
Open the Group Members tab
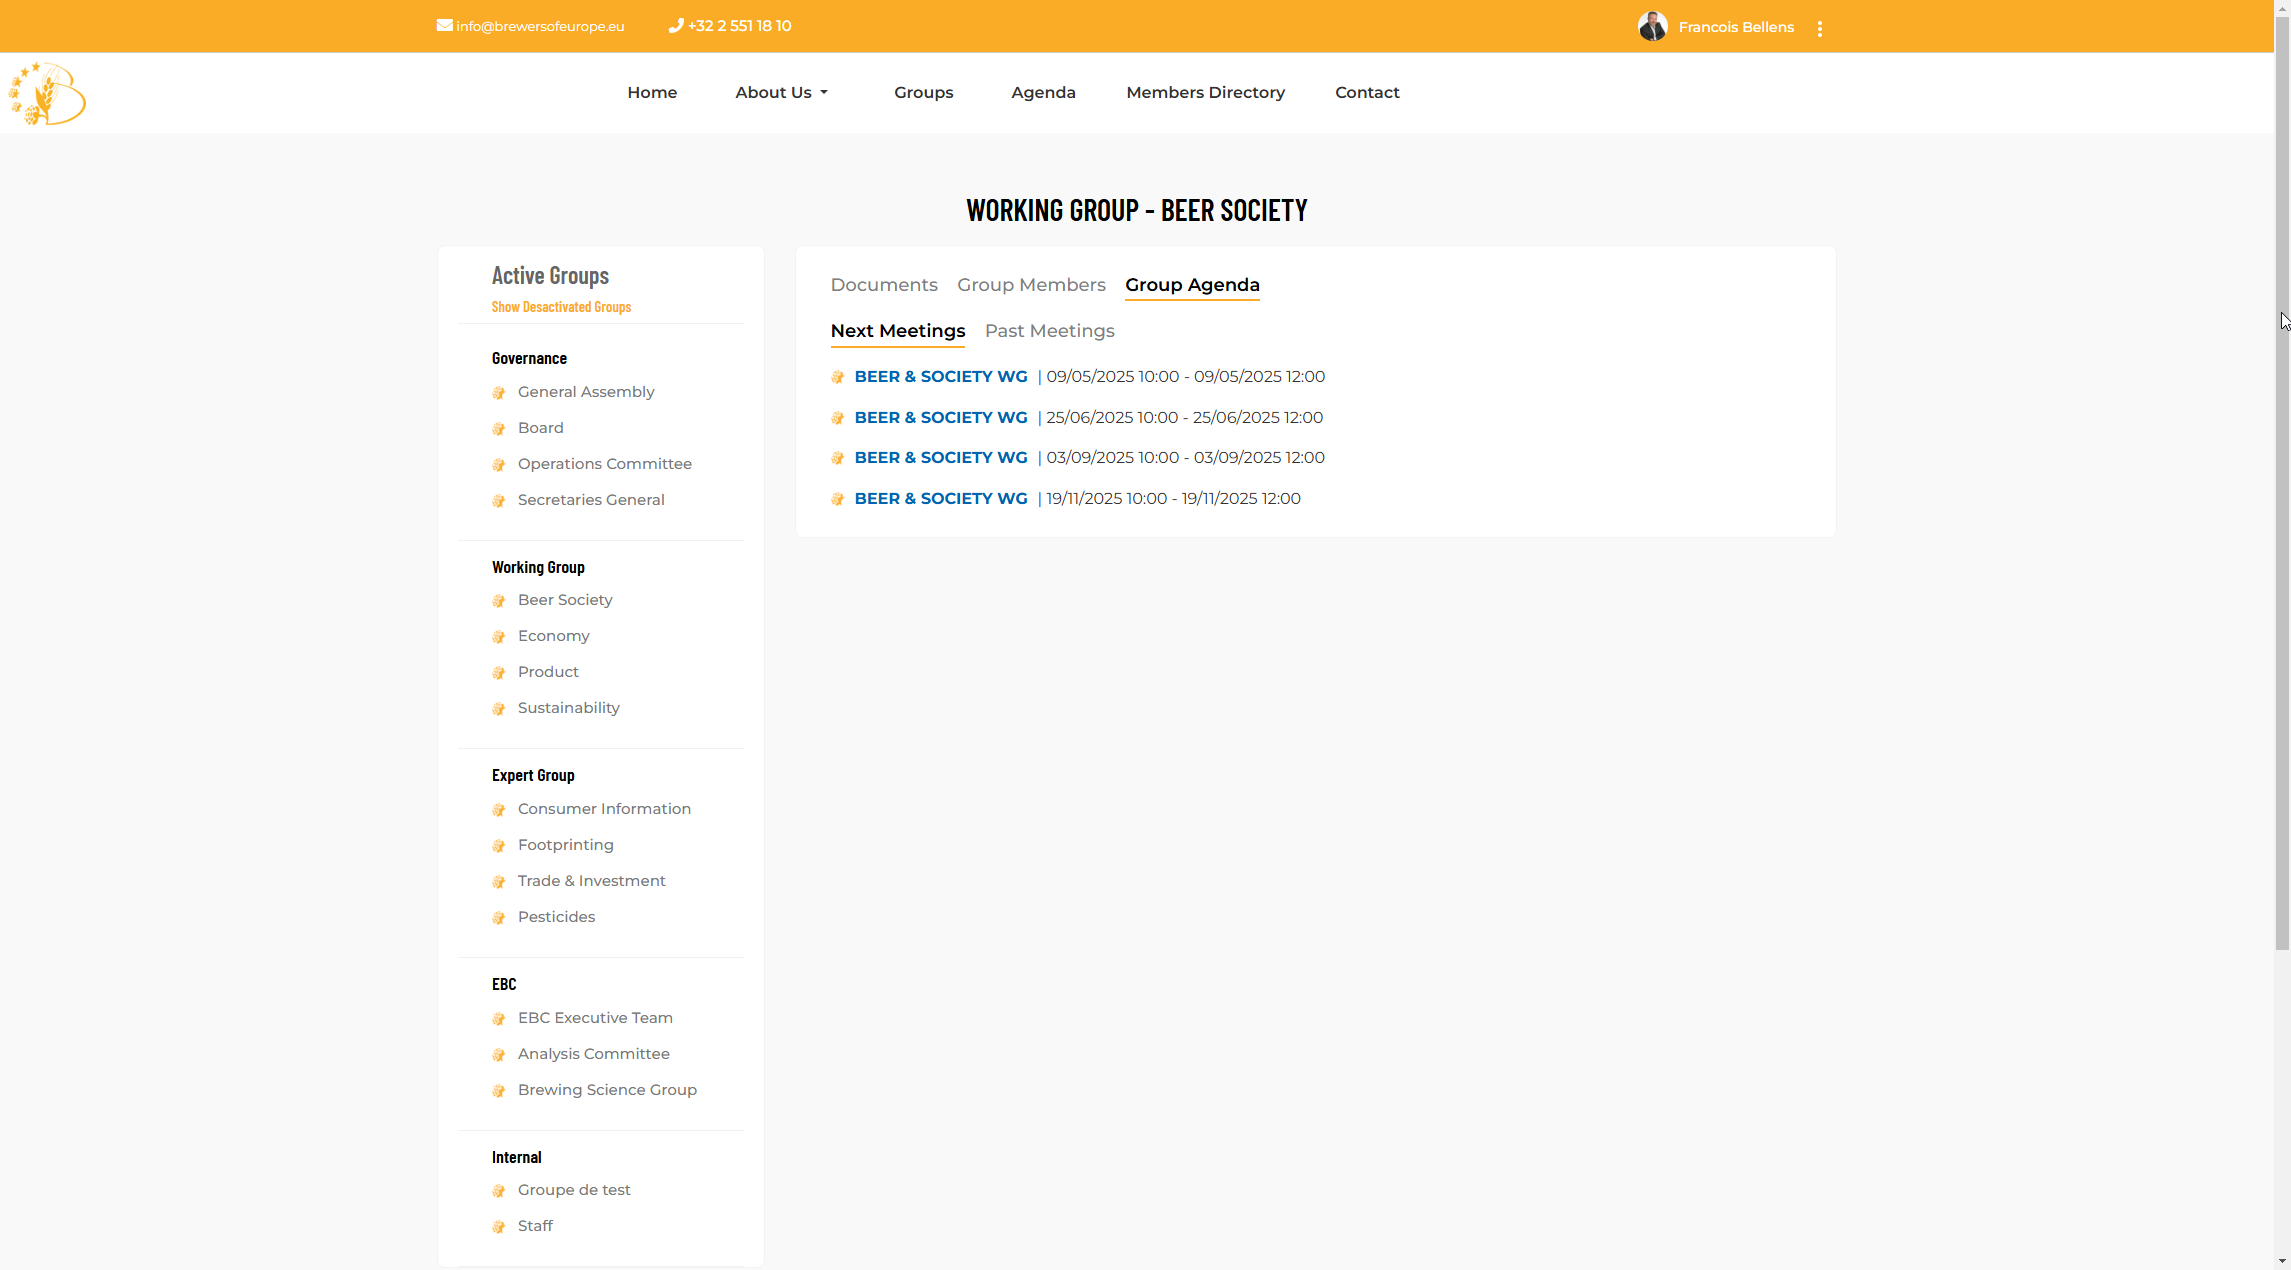[x=1031, y=285]
